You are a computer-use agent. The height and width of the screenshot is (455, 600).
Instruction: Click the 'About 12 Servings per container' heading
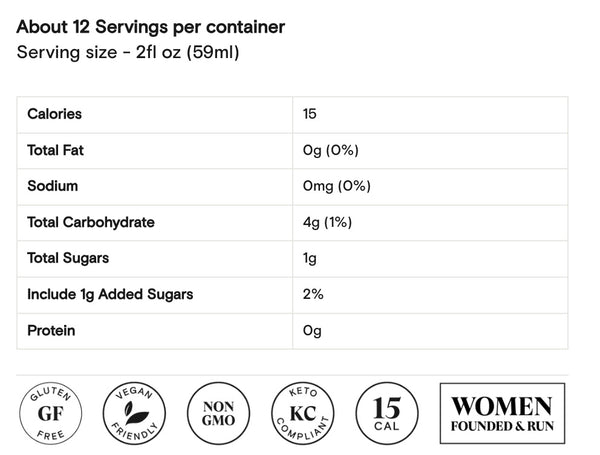click(x=151, y=27)
